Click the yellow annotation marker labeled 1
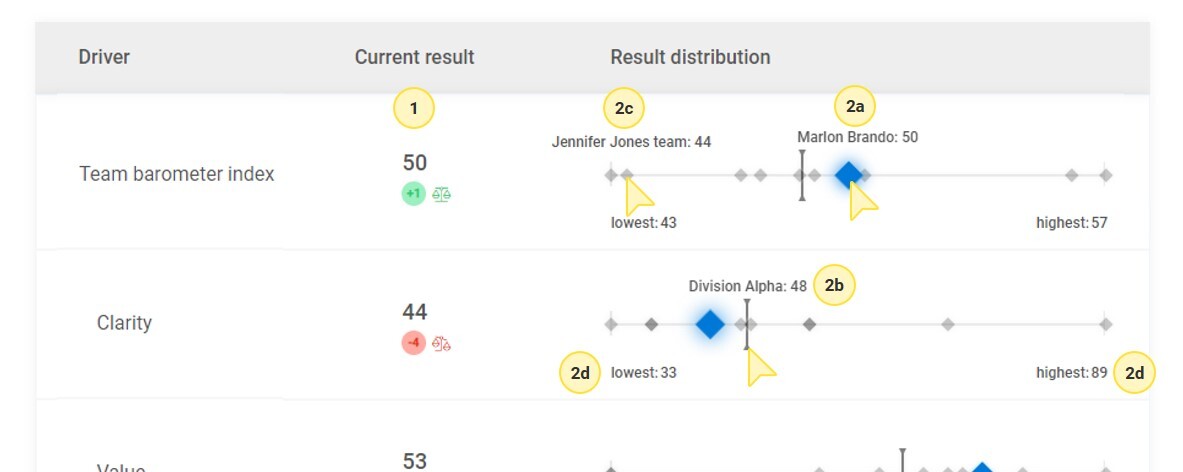 tap(414, 108)
